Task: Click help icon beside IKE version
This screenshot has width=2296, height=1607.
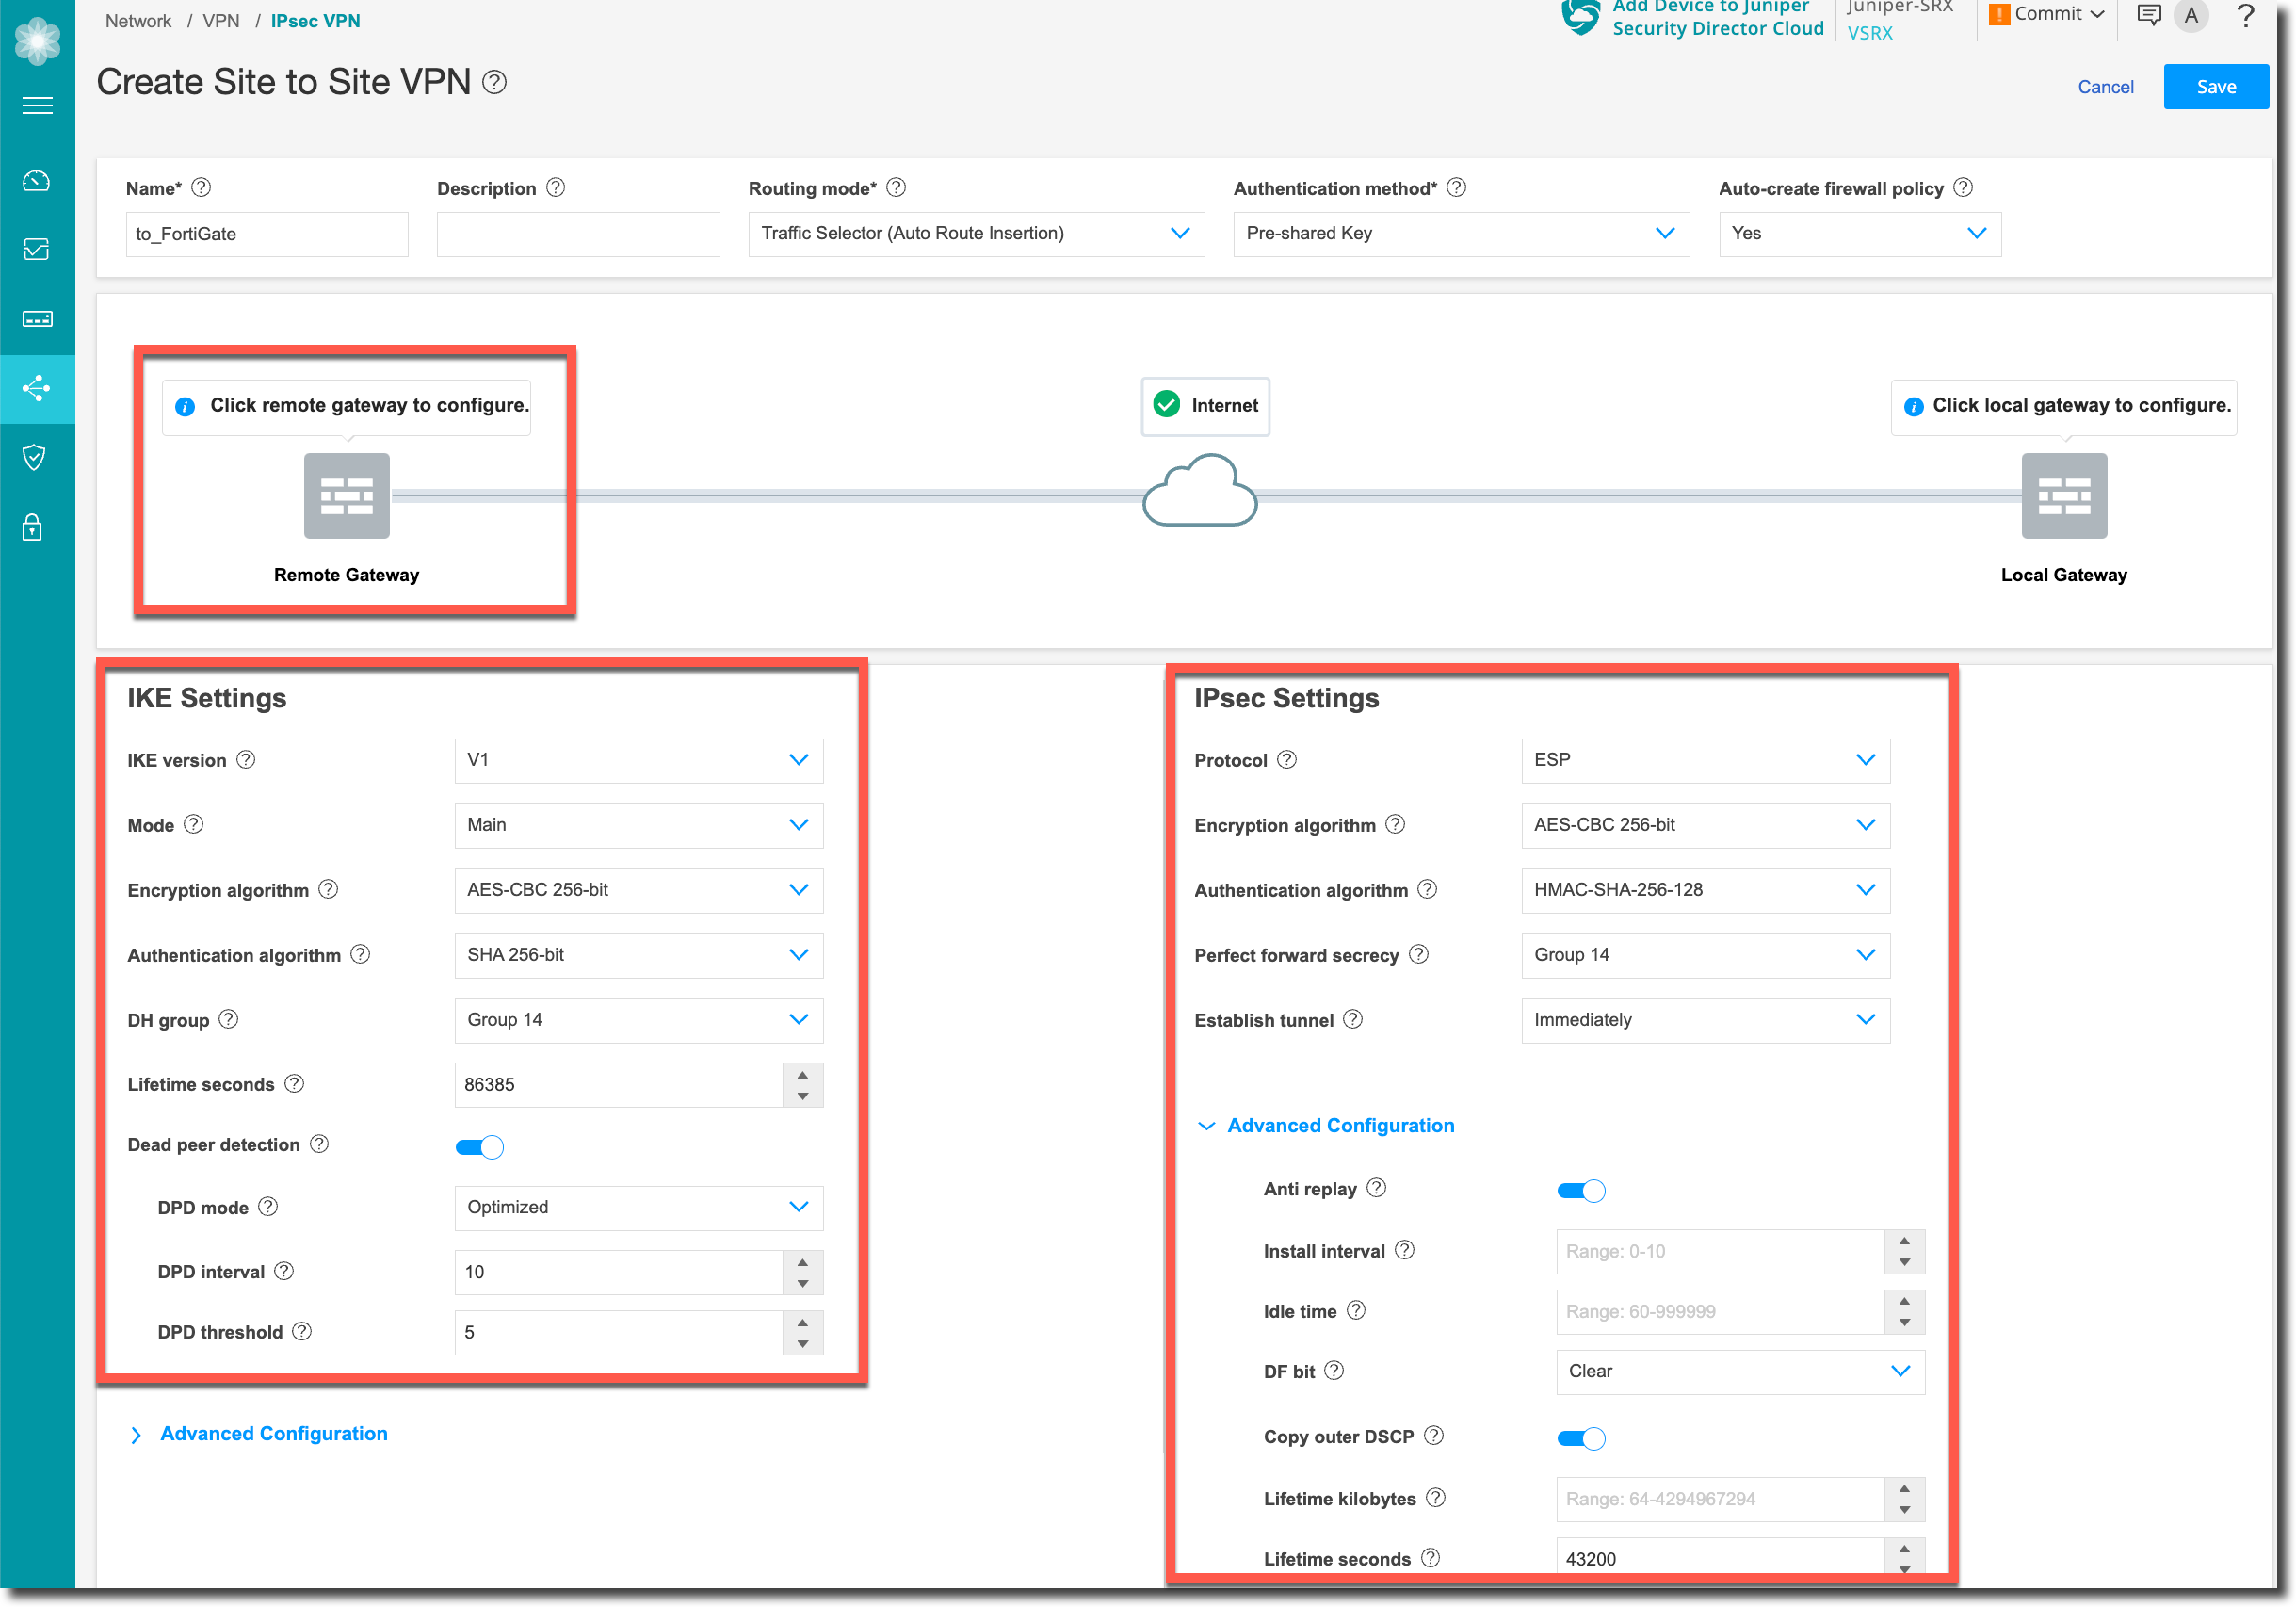Action: [245, 760]
